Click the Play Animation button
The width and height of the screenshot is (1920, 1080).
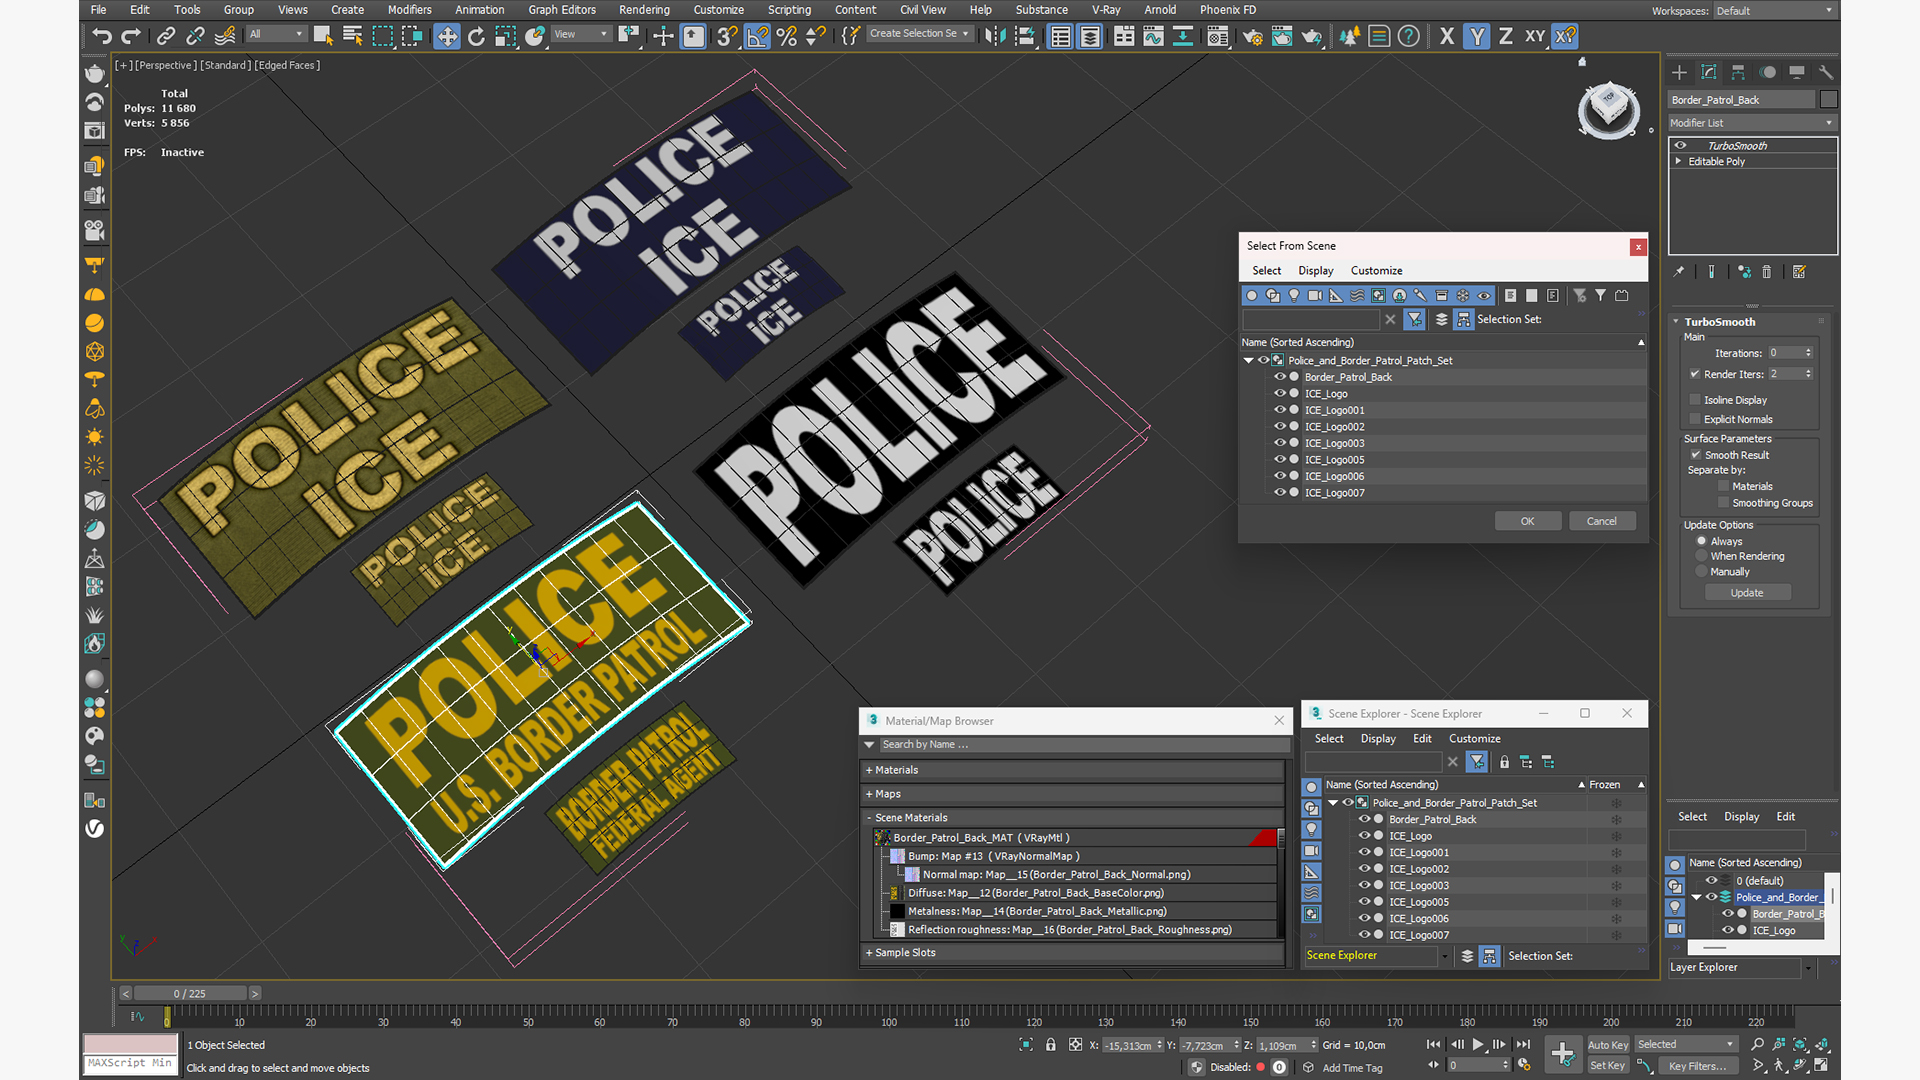pyautogui.click(x=1477, y=1044)
